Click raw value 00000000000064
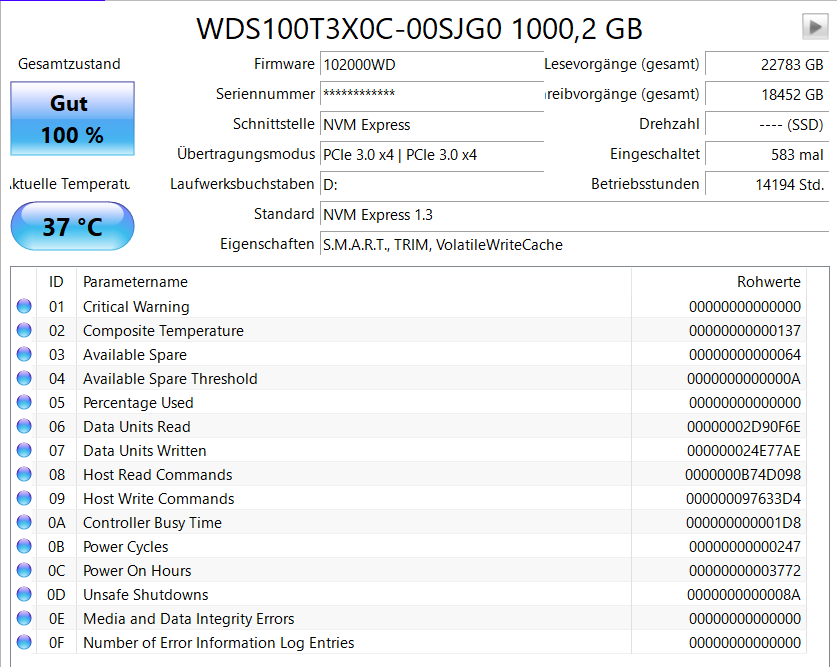837x667 pixels. click(745, 355)
